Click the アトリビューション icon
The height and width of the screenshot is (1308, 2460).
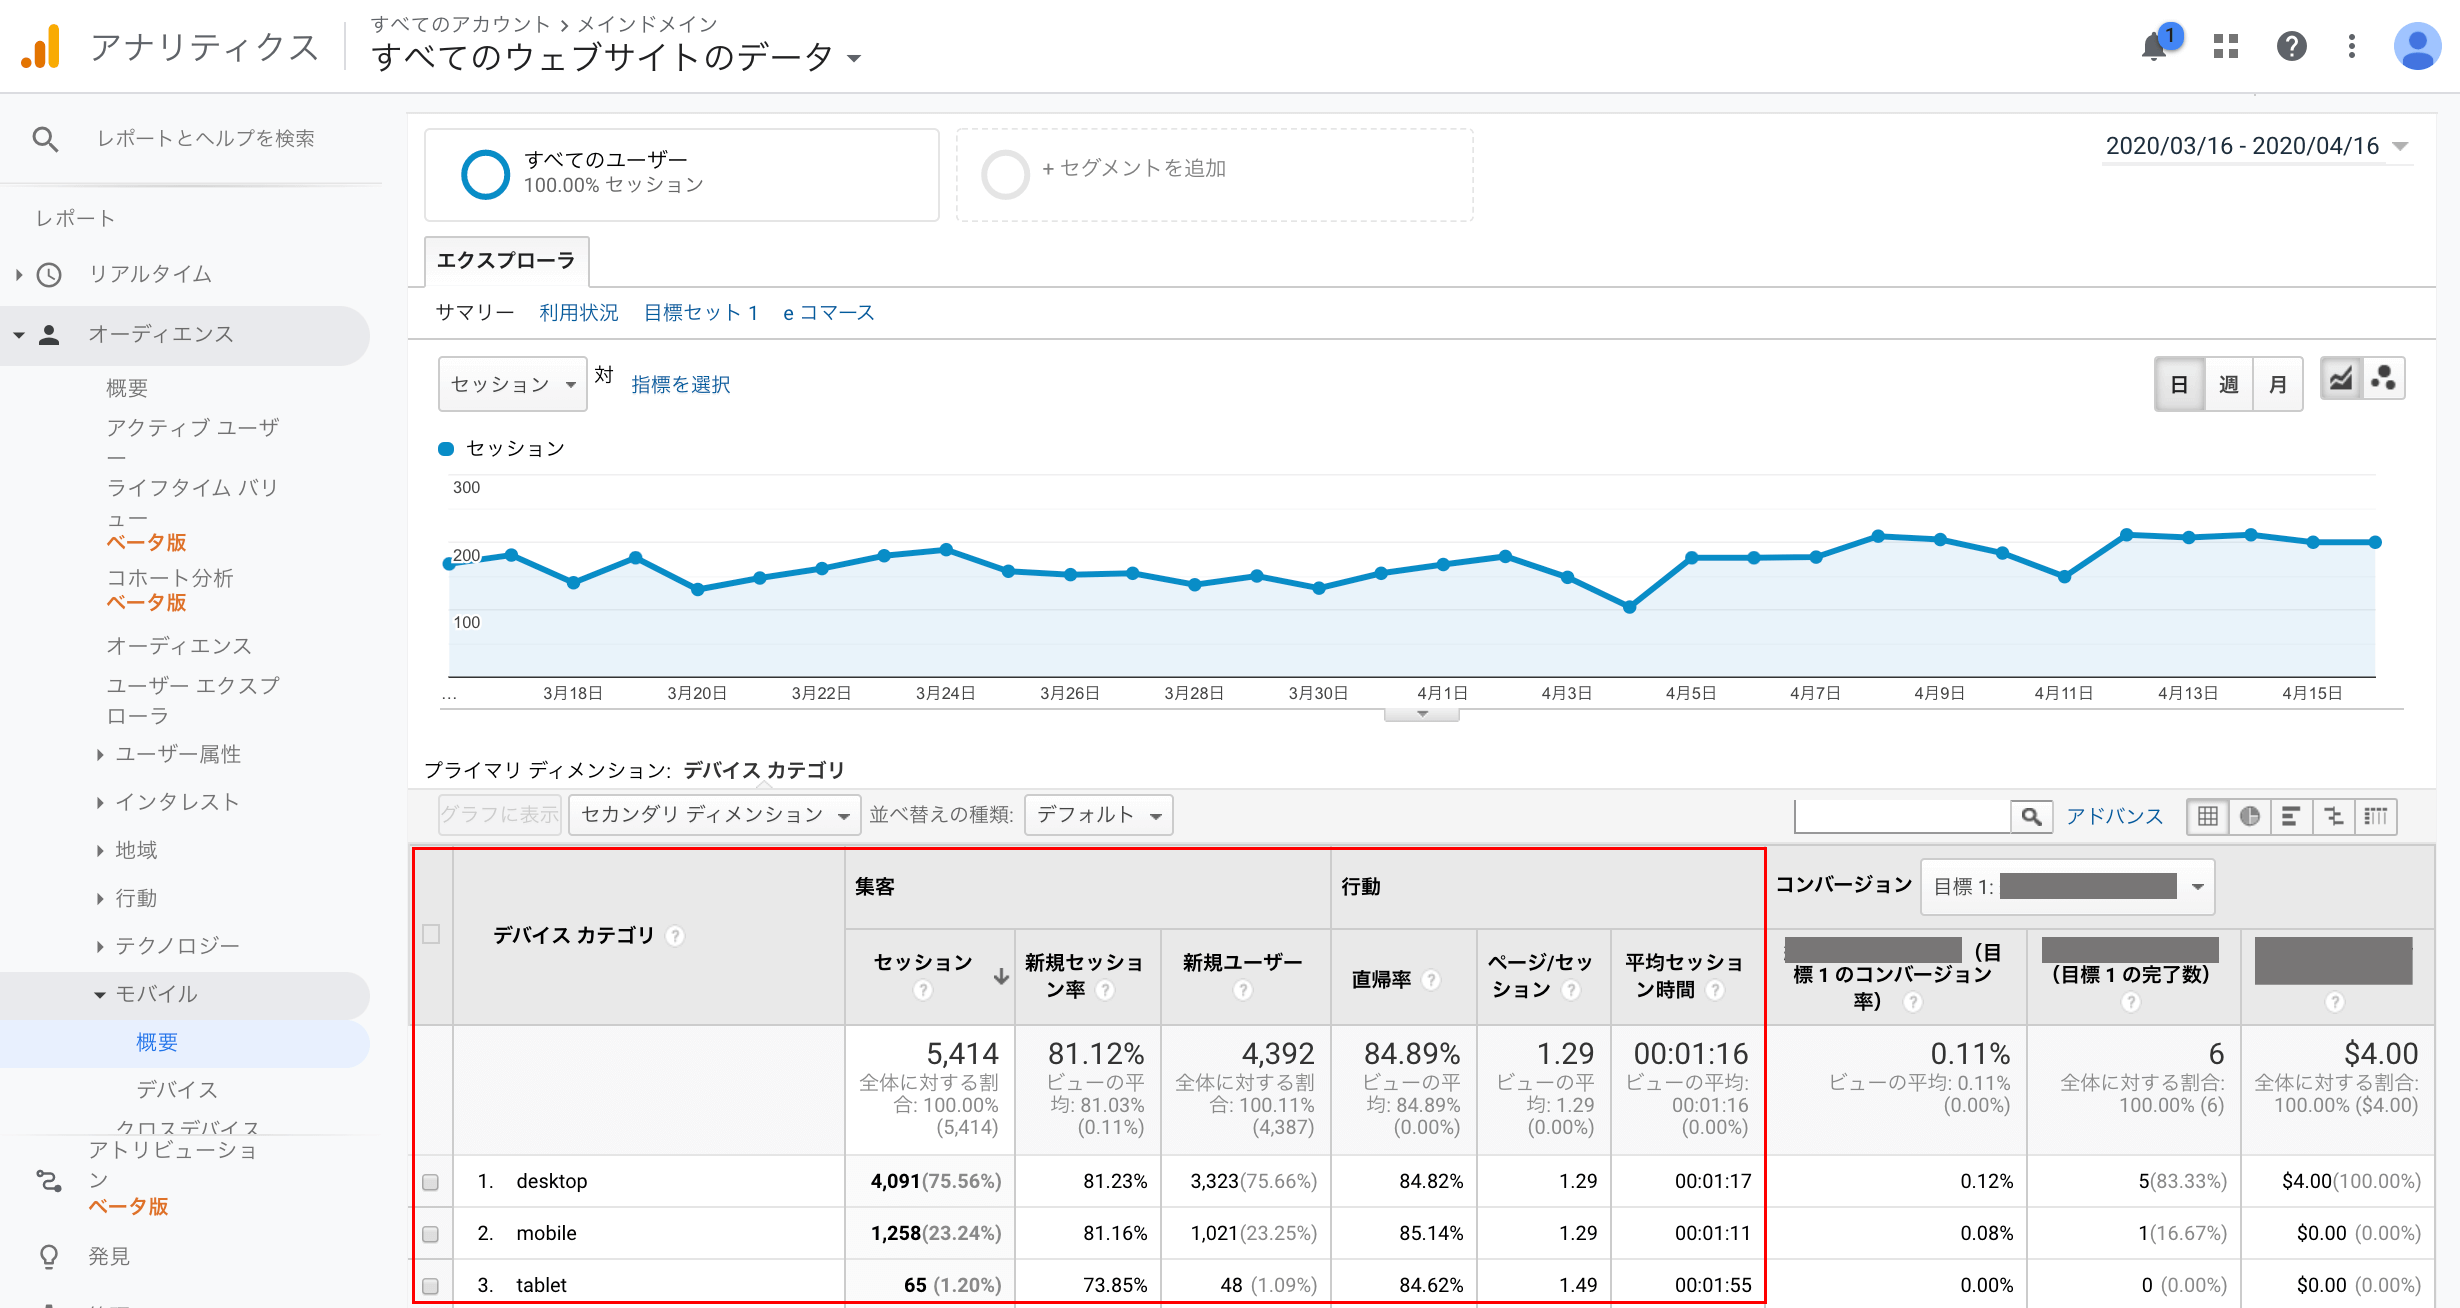click(49, 1181)
